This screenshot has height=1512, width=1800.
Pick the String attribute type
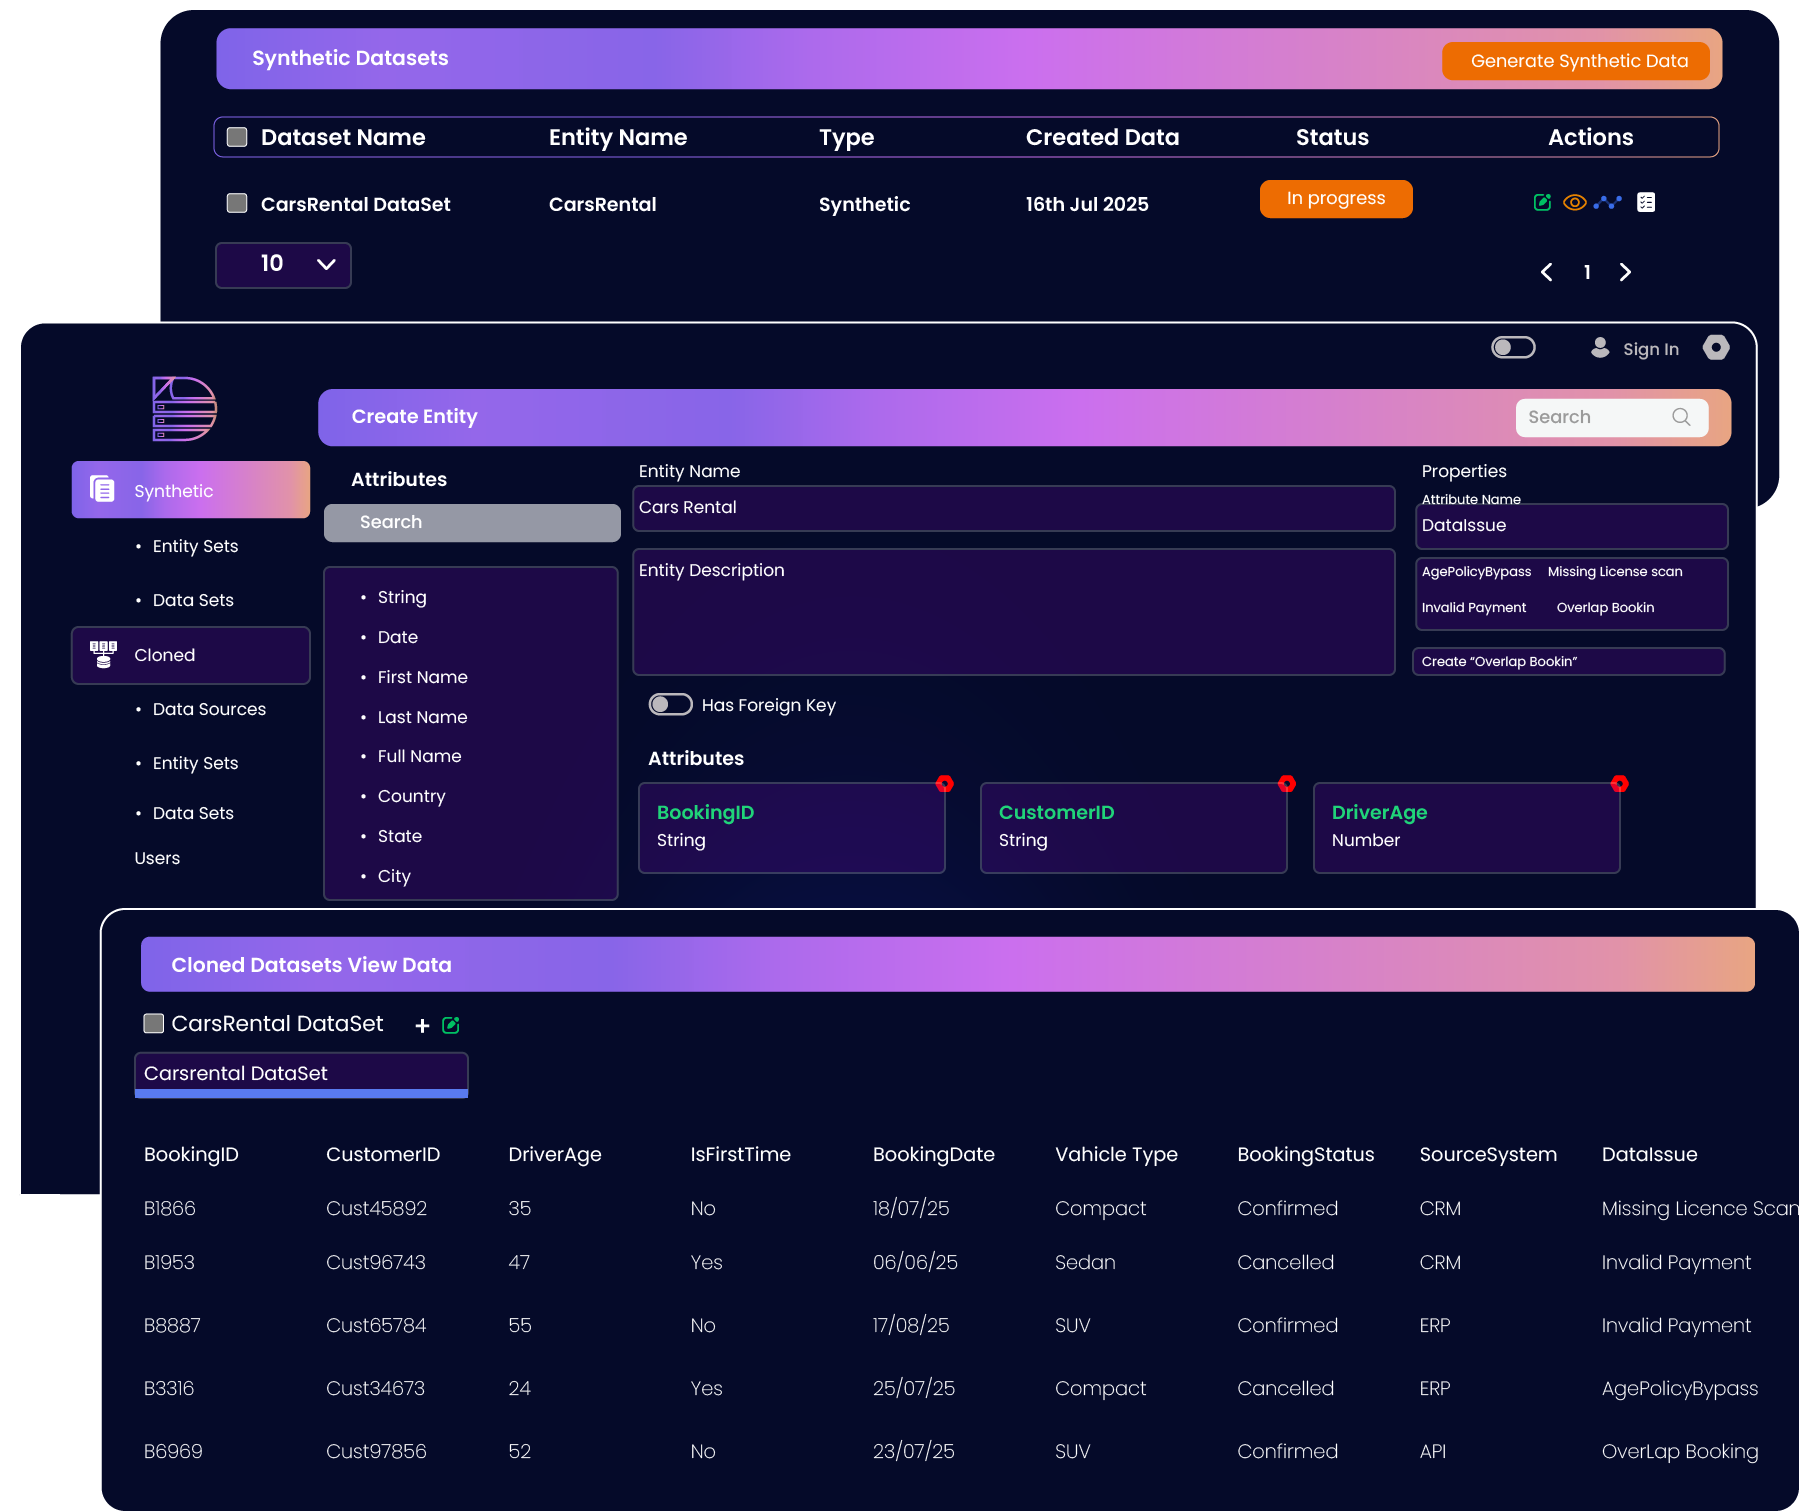[402, 597]
